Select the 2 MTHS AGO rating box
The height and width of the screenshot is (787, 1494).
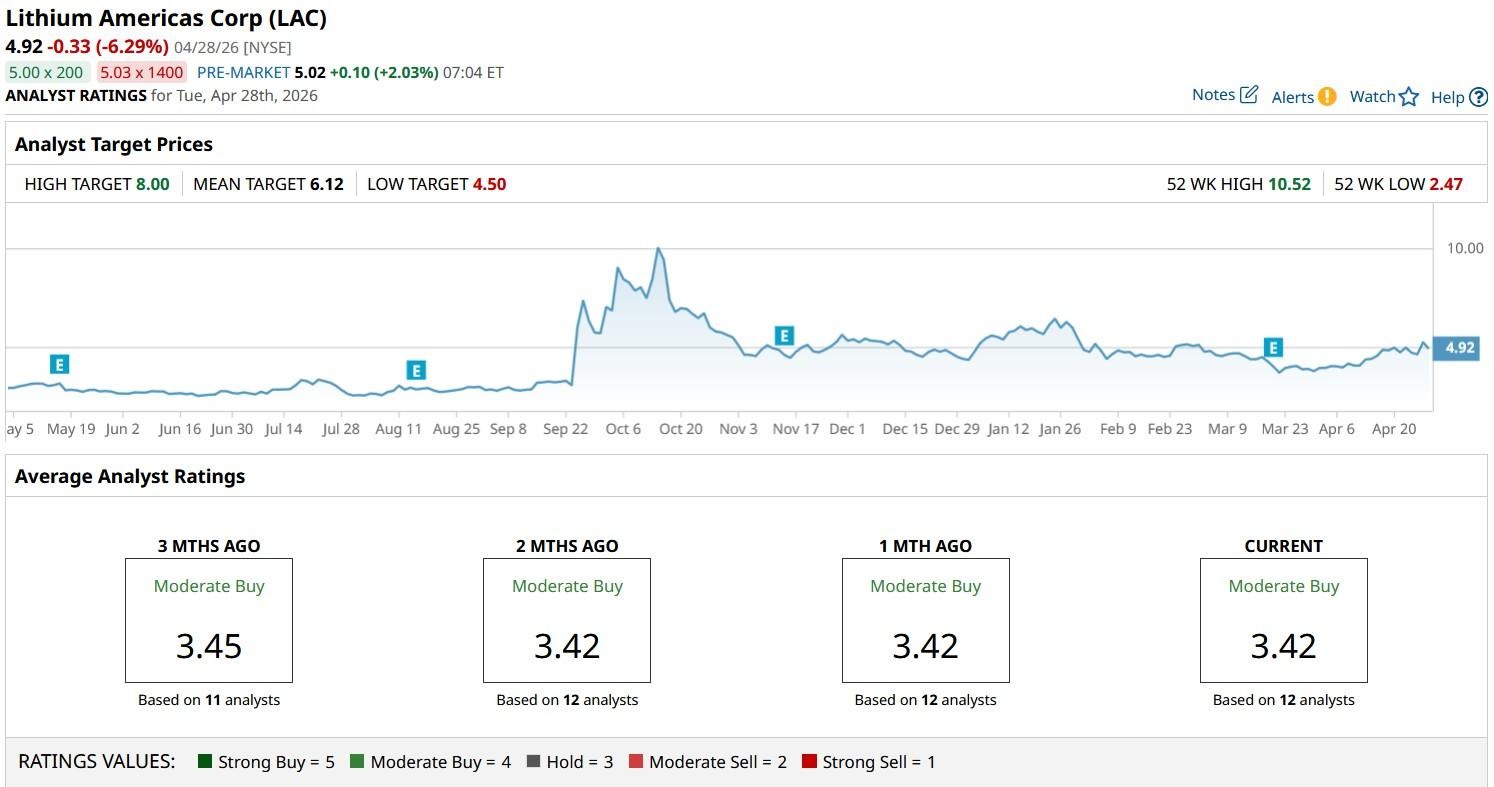(567, 620)
